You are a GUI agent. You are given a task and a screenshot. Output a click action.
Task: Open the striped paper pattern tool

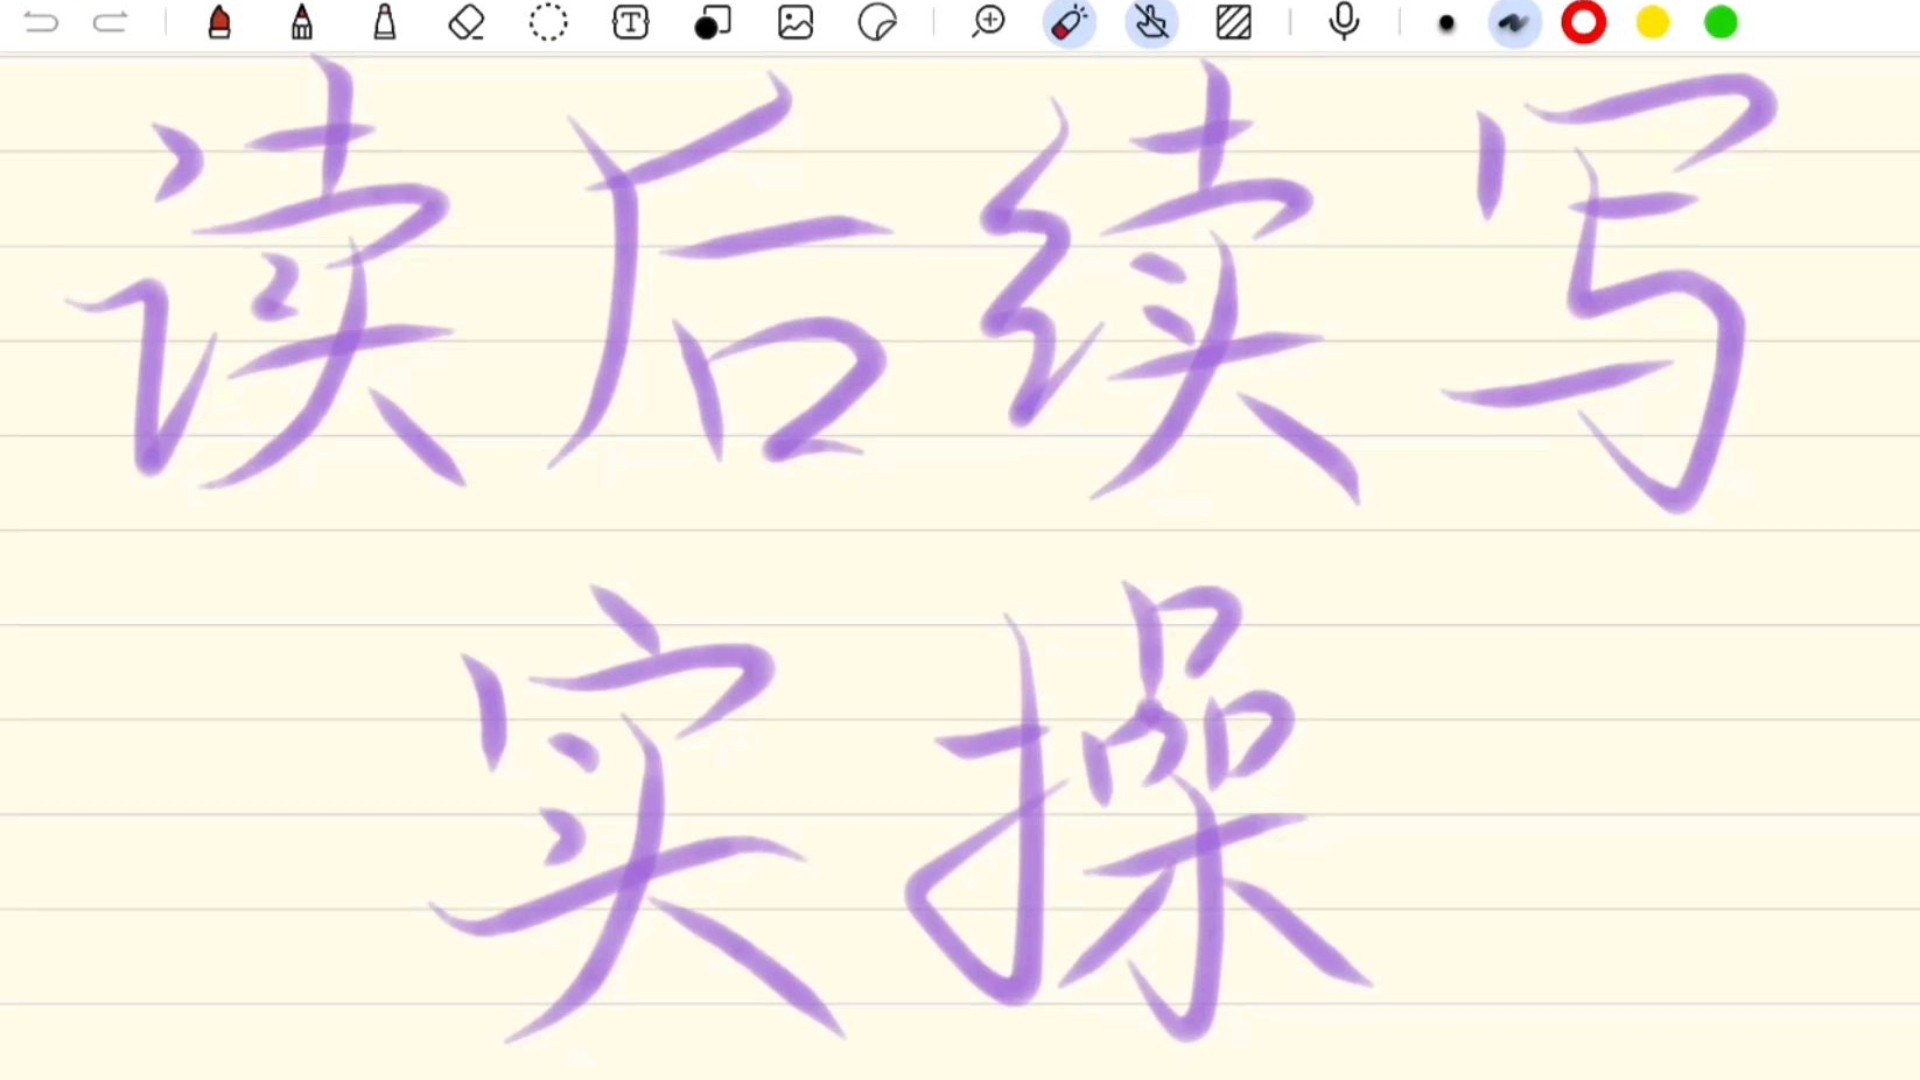[1234, 22]
